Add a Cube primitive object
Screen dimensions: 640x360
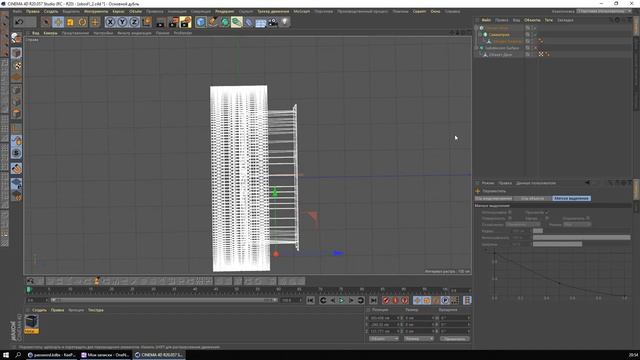click(200, 22)
